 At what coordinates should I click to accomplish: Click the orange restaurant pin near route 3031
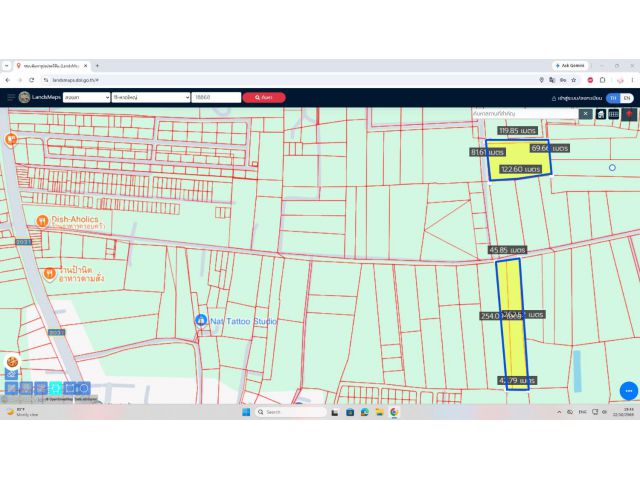tap(49, 273)
